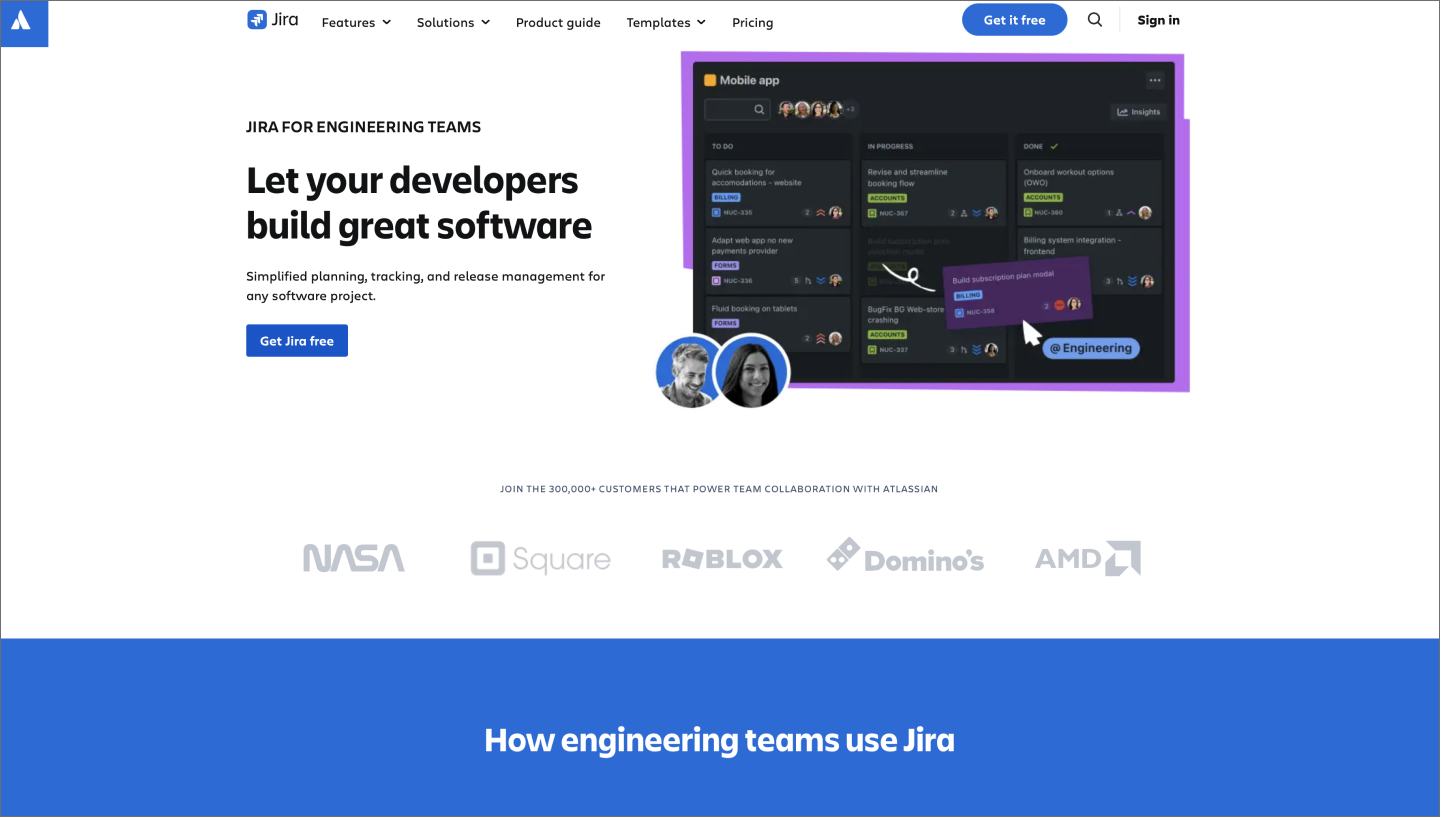Click the Domino's customer logo

[906, 556]
